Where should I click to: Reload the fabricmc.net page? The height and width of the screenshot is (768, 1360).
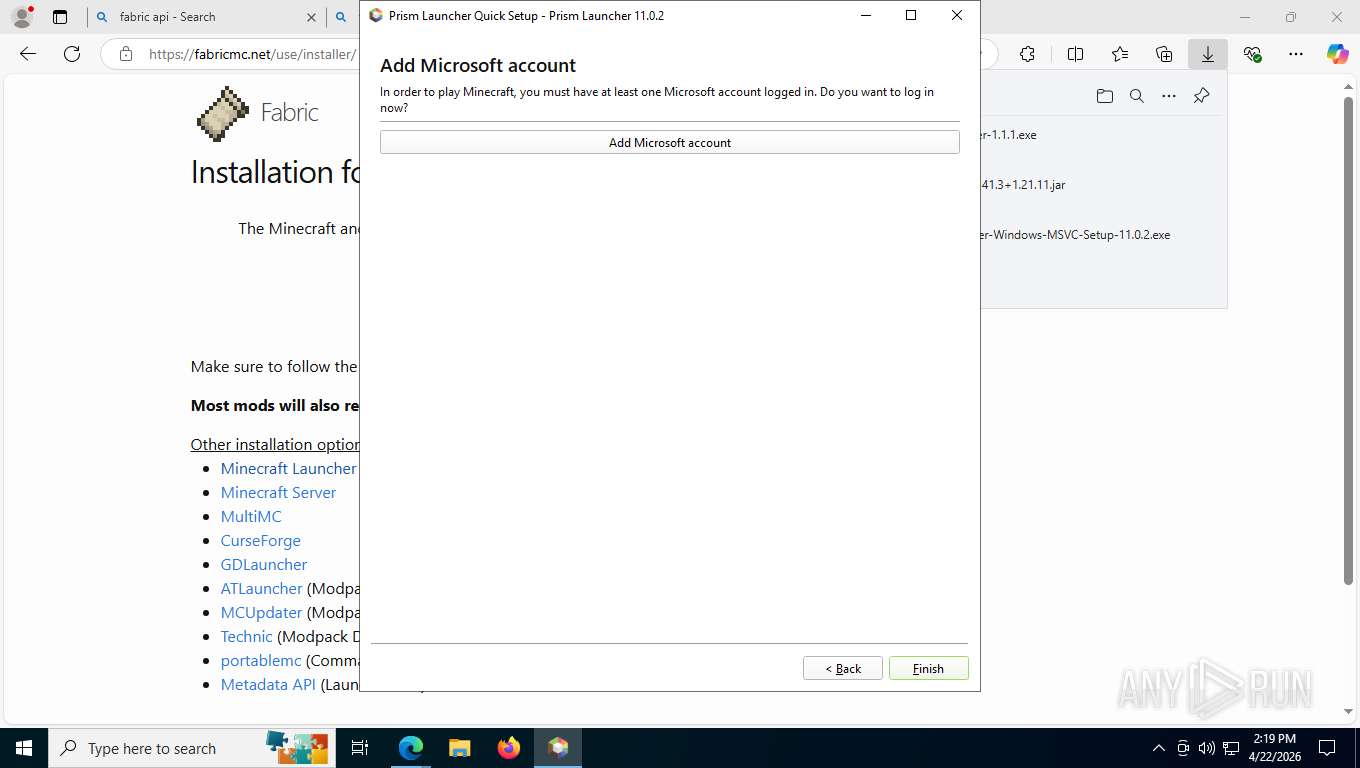tap(72, 54)
